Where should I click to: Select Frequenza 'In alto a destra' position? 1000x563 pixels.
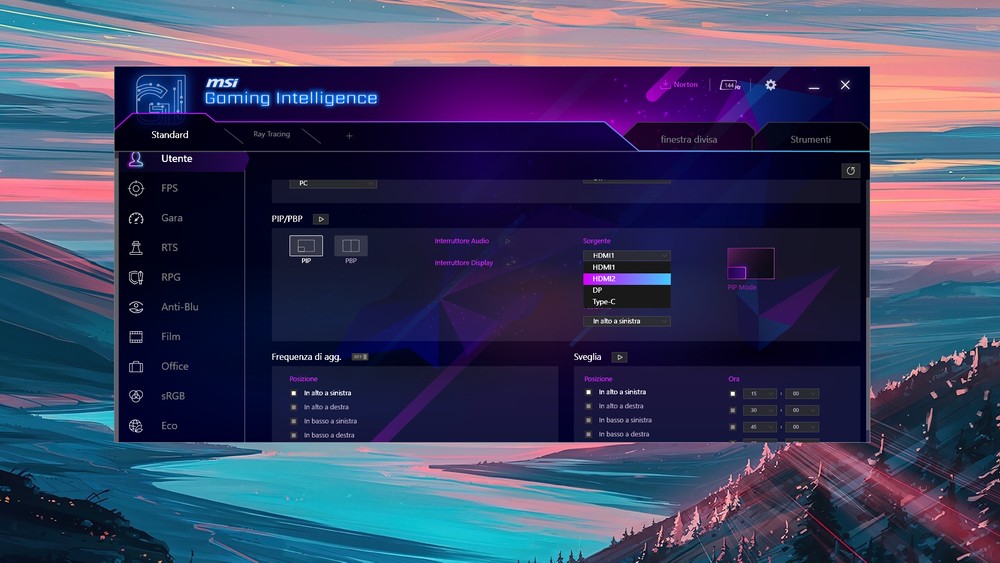320,407
